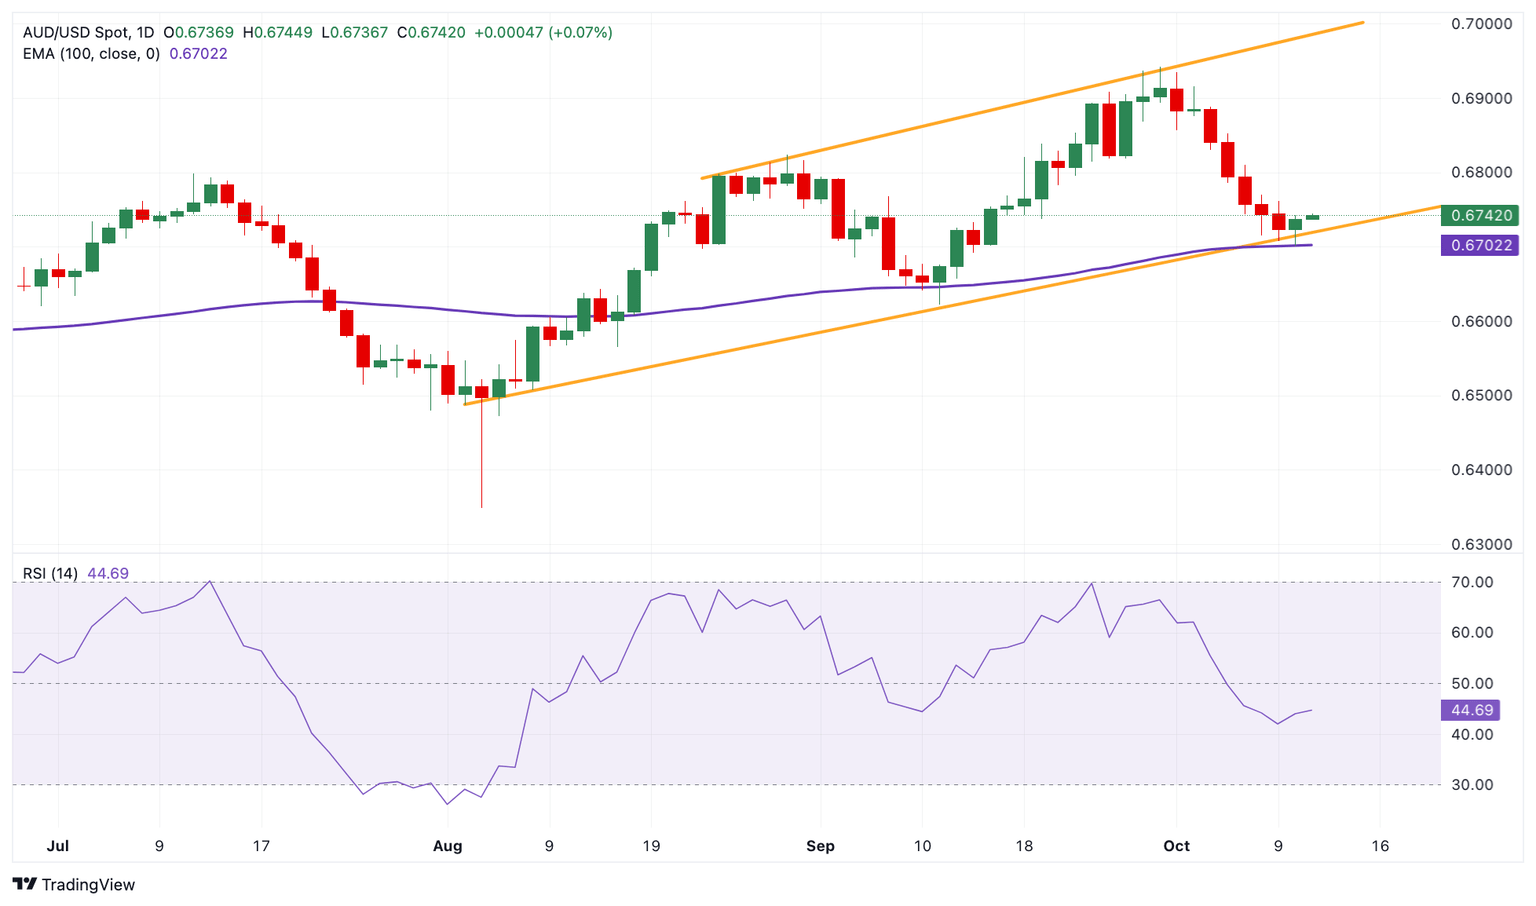Click the Aug label on the time axis
The width and height of the screenshot is (1536, 906).
click(447, 846)
